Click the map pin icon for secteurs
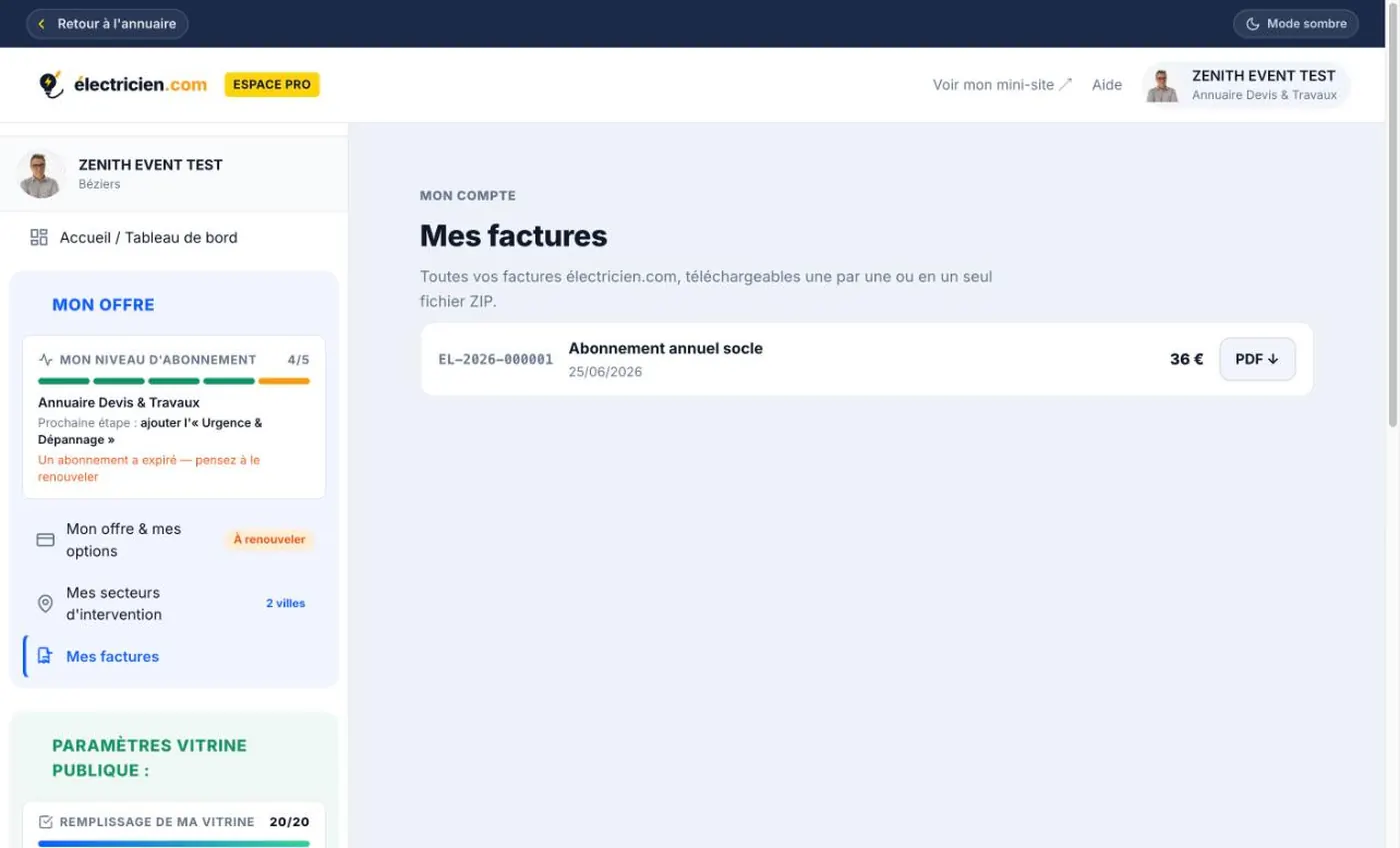The image size is (1400, 848). point(45,604)
